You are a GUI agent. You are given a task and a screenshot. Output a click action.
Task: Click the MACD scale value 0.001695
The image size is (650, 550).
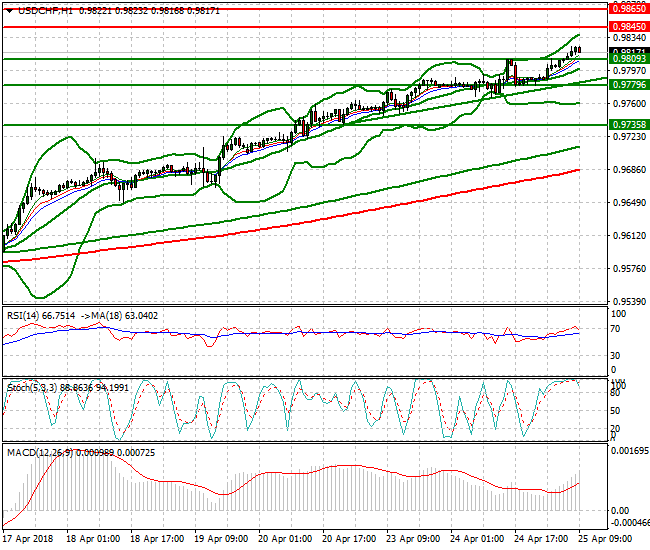[630, 451]
